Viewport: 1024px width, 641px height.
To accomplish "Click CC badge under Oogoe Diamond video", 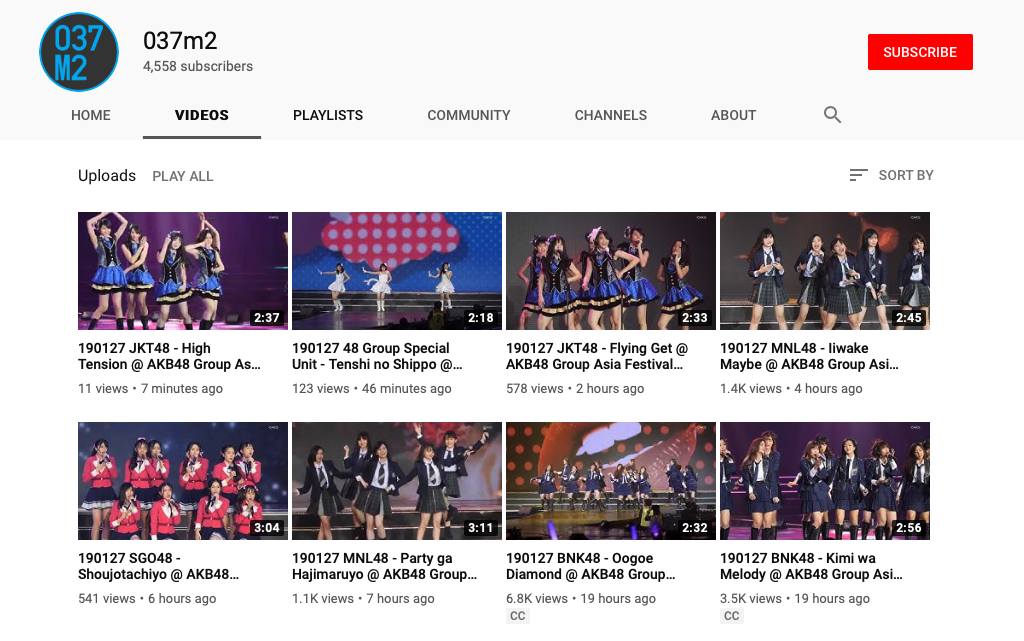I will coord(517,616).
